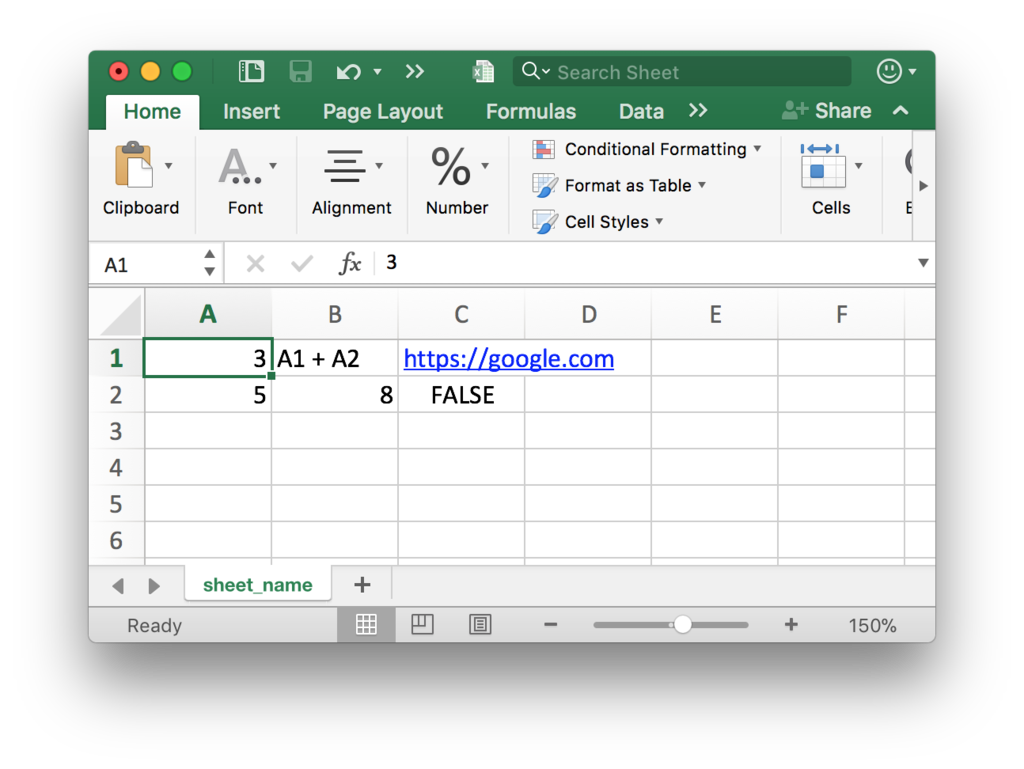The image size is (1024, 769).
Task: Open the Font group
Action: point(246,180)
